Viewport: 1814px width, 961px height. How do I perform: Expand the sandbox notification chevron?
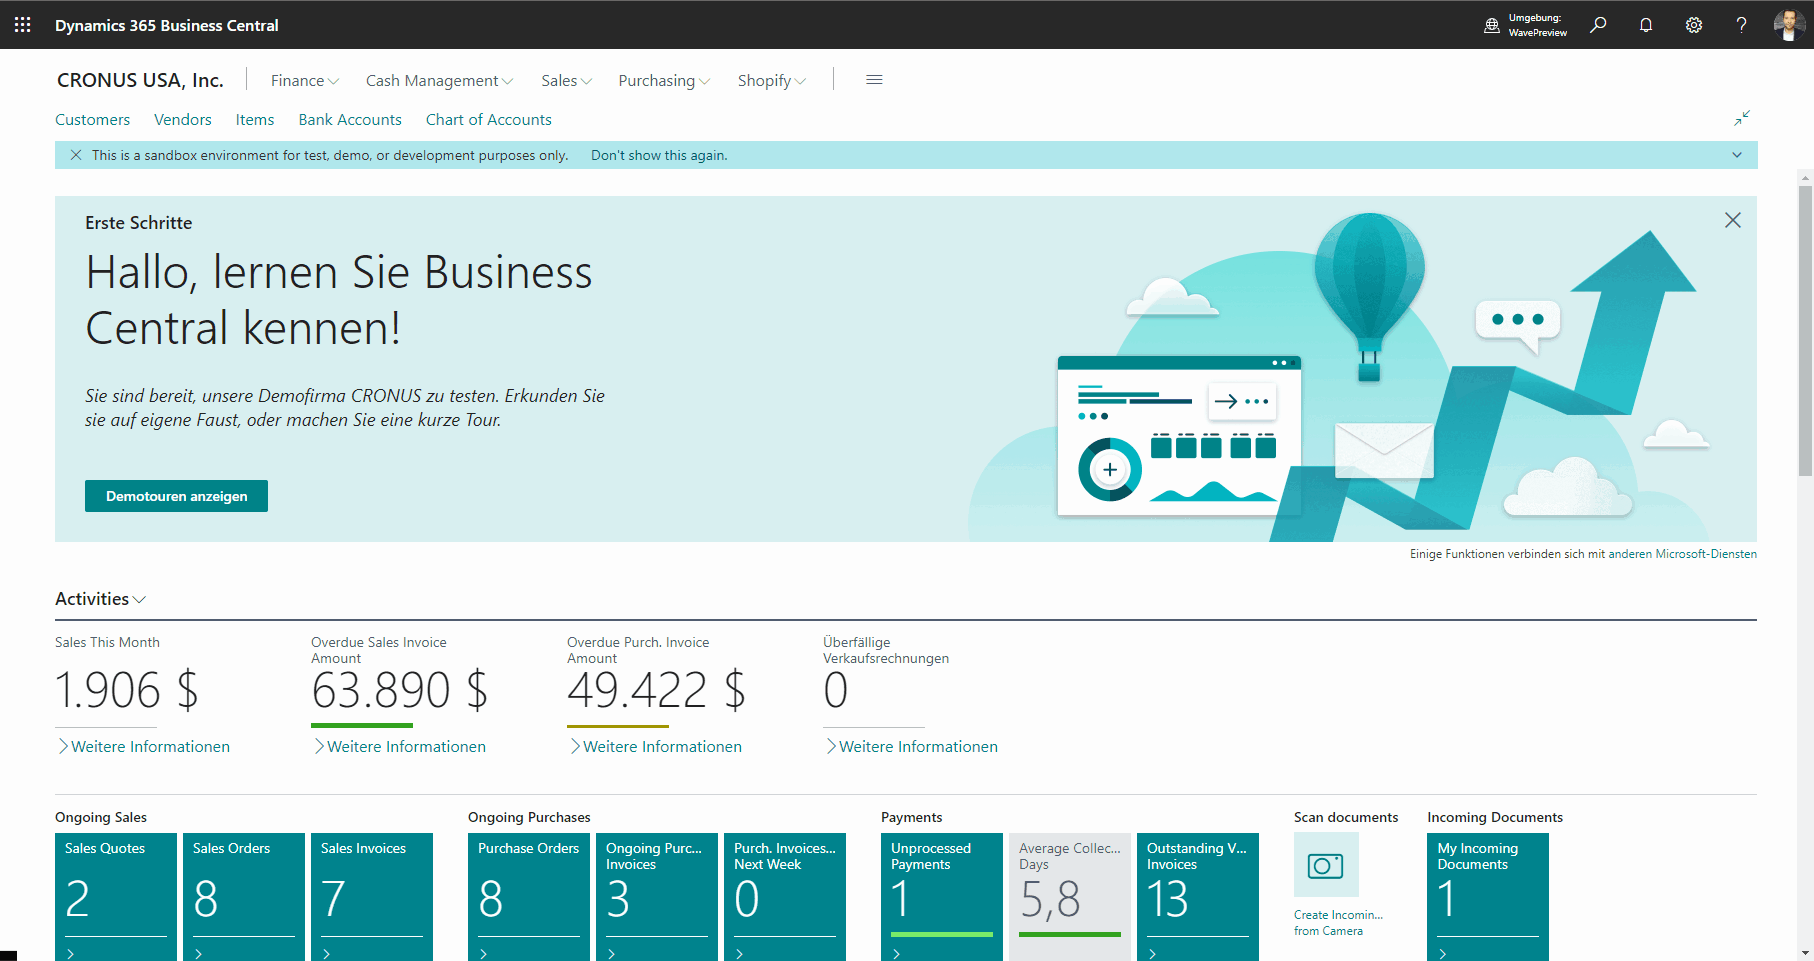1737,155
